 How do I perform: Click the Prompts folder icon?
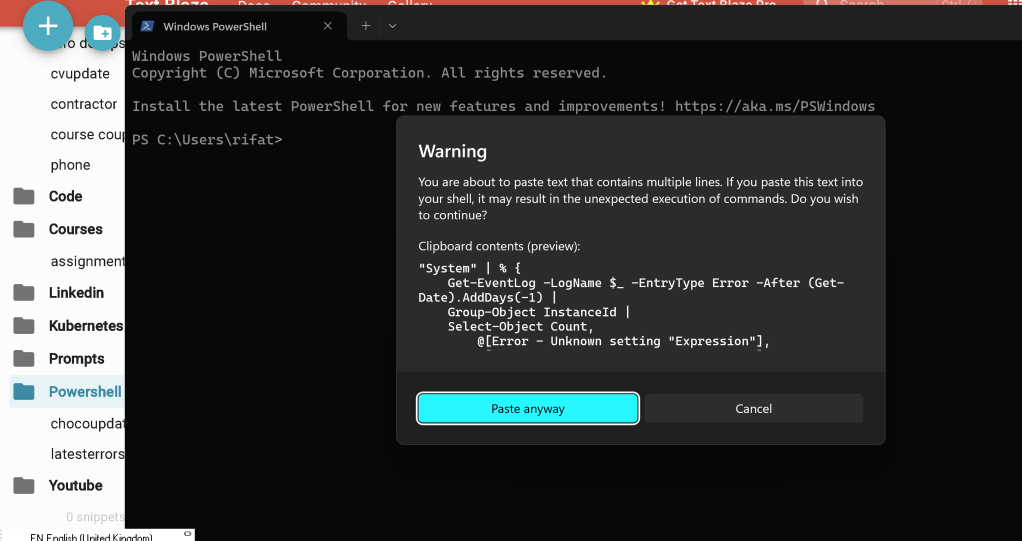coord(23,358)
